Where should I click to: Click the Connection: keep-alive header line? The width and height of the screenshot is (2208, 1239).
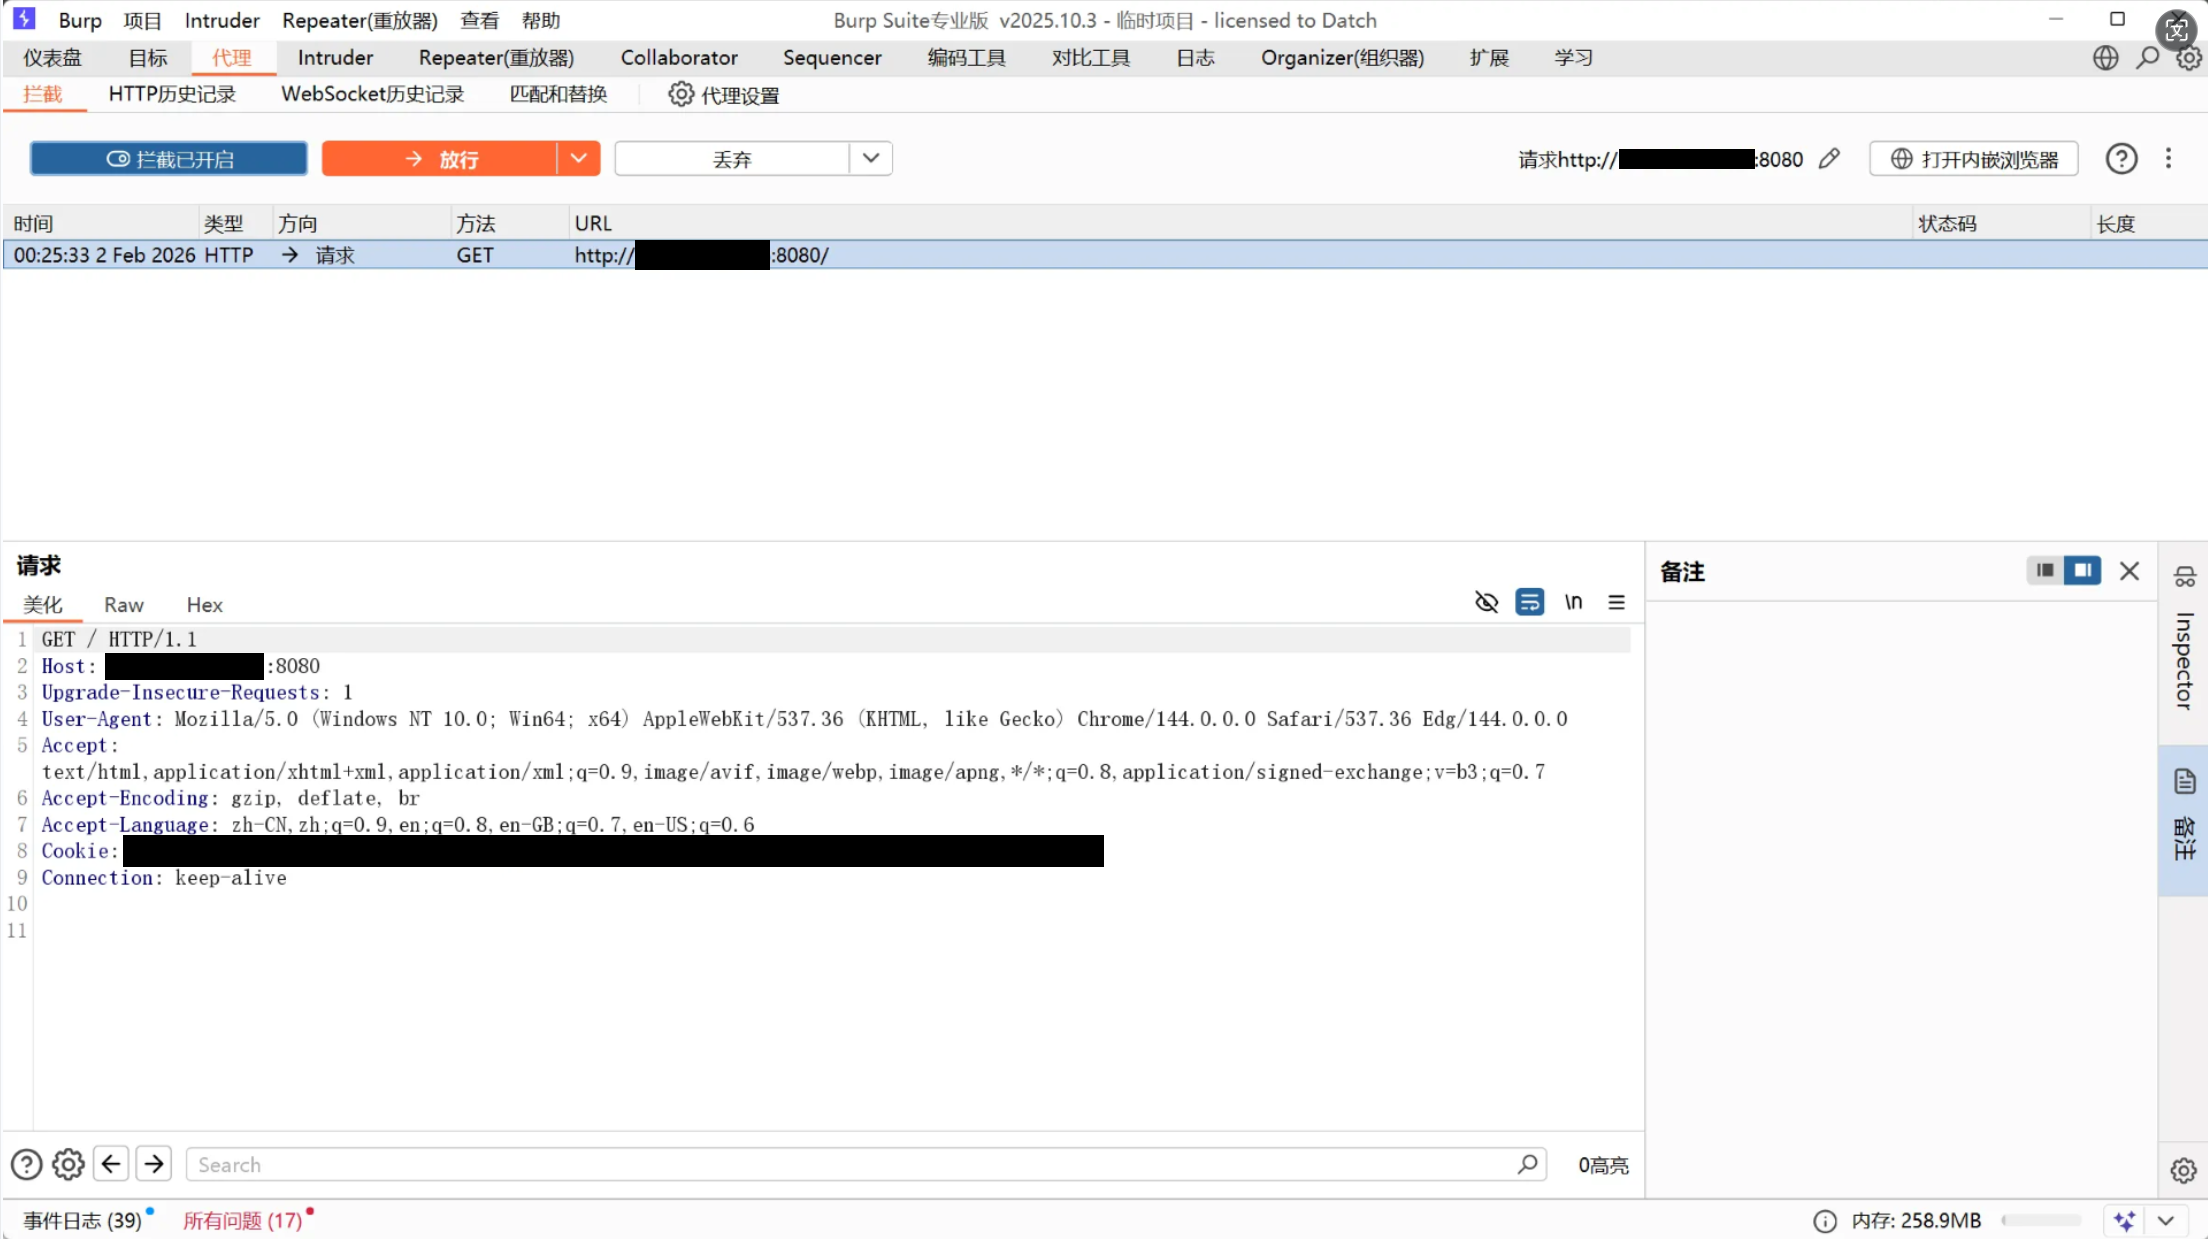[164, 878]
